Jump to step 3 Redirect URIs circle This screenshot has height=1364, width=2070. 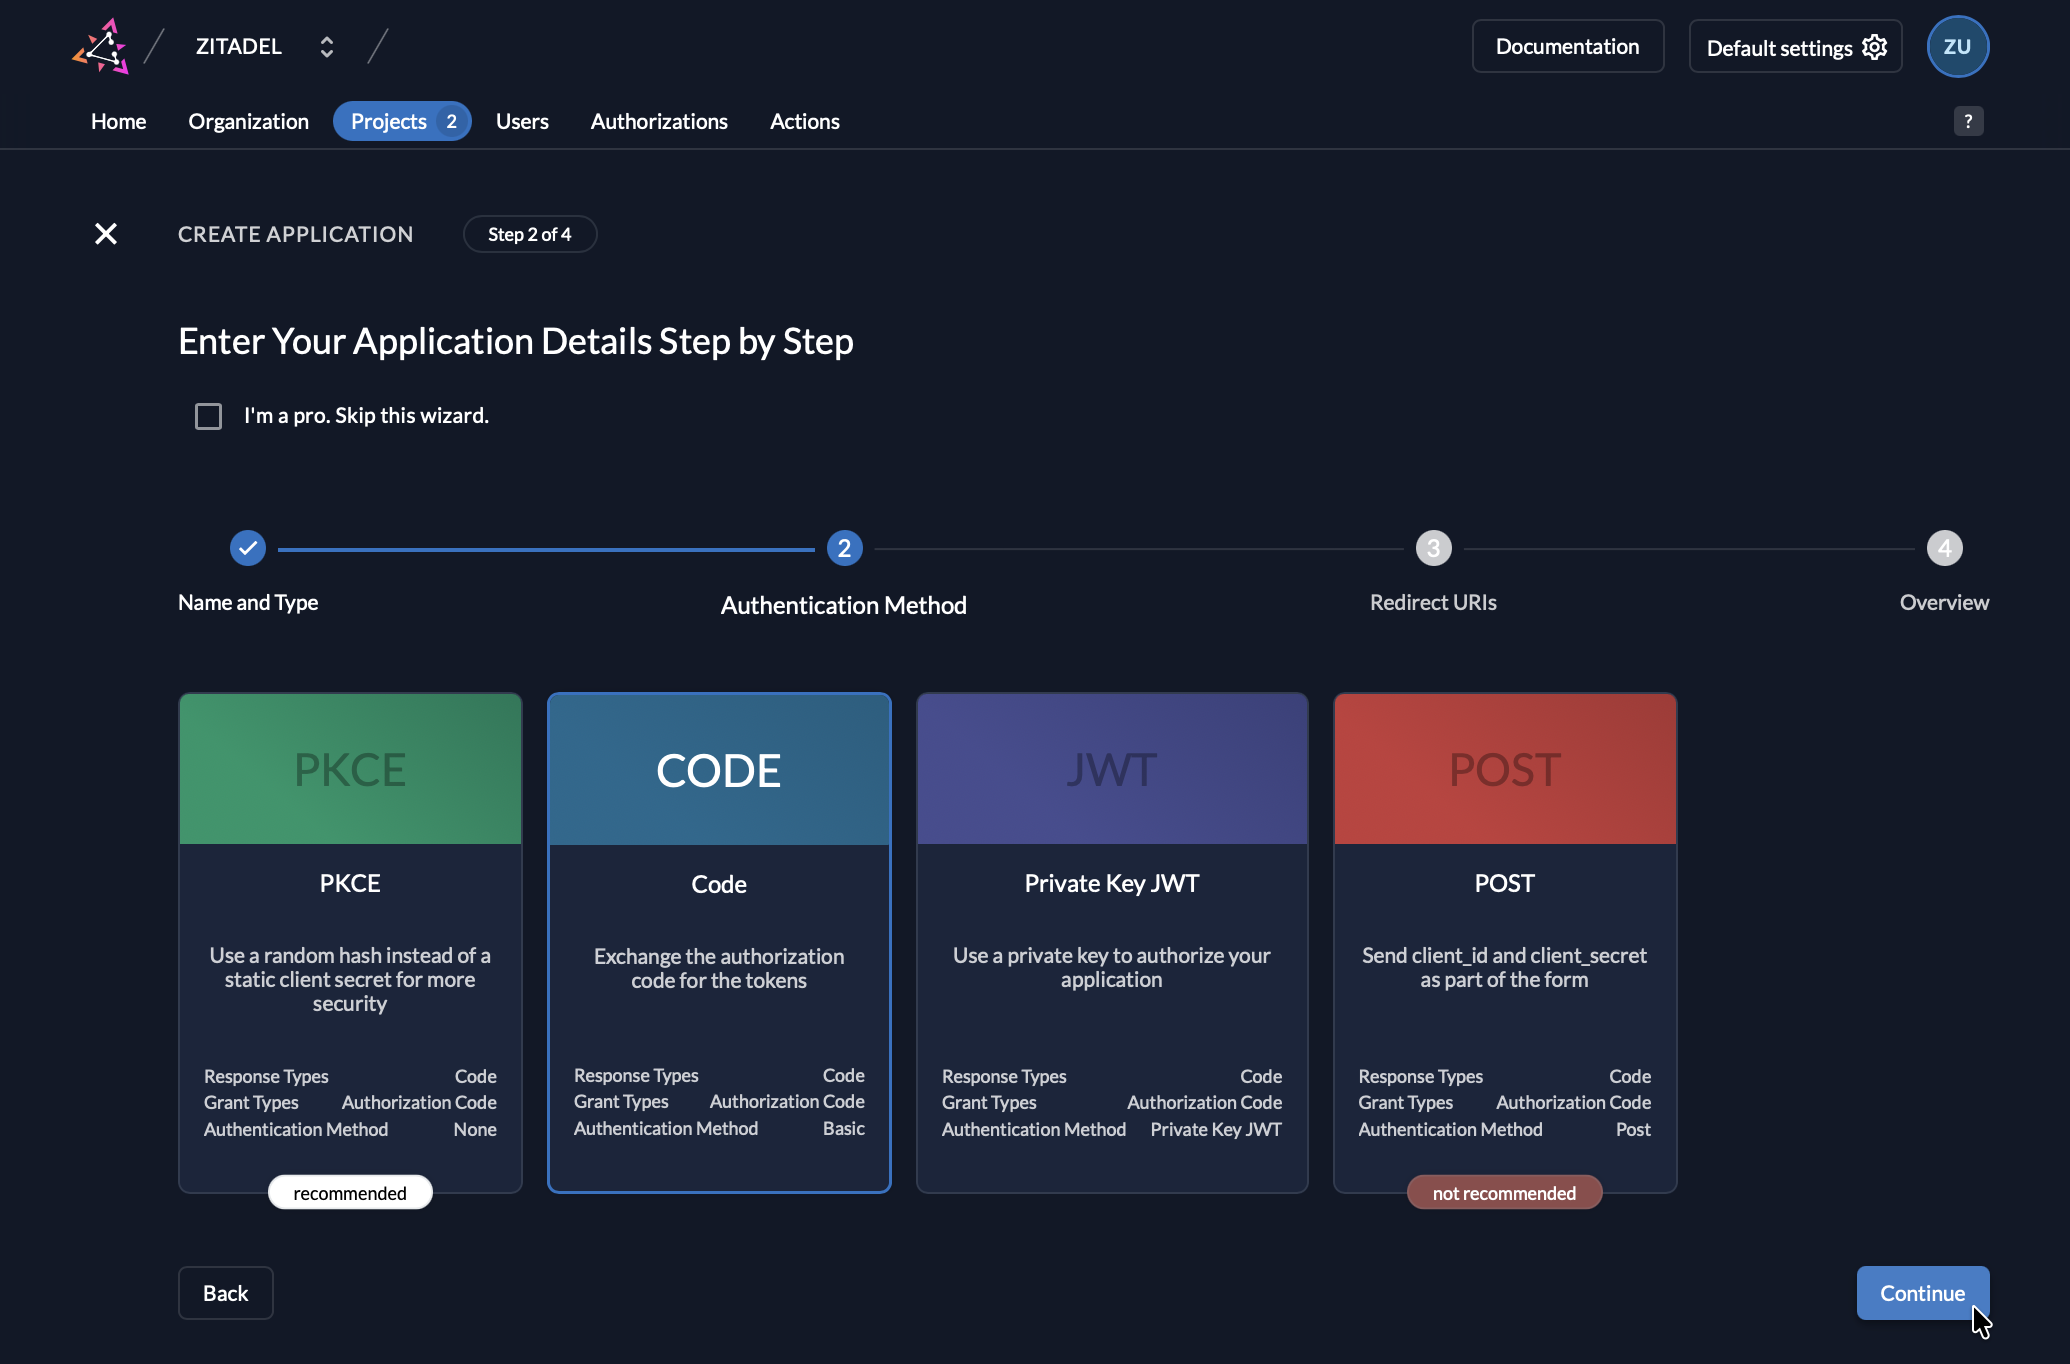pyautogui.click(x=1432, y=548)
